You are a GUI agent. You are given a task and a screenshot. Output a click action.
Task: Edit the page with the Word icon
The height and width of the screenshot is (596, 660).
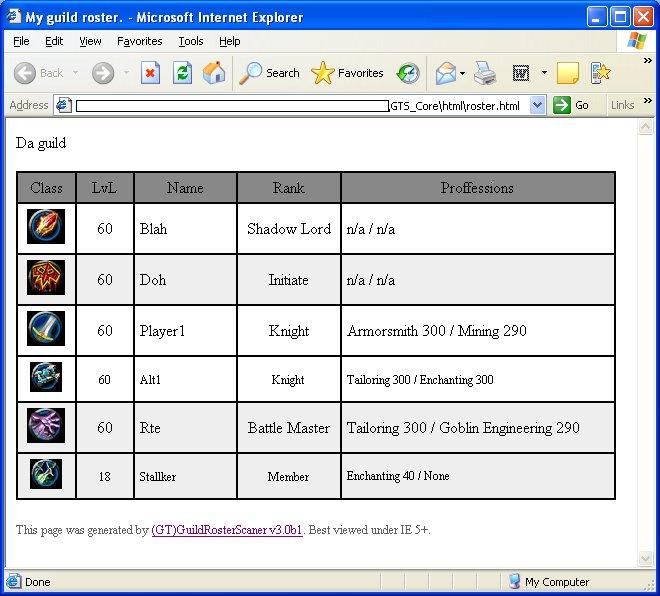pyautogui.click(x=521, y=73)
